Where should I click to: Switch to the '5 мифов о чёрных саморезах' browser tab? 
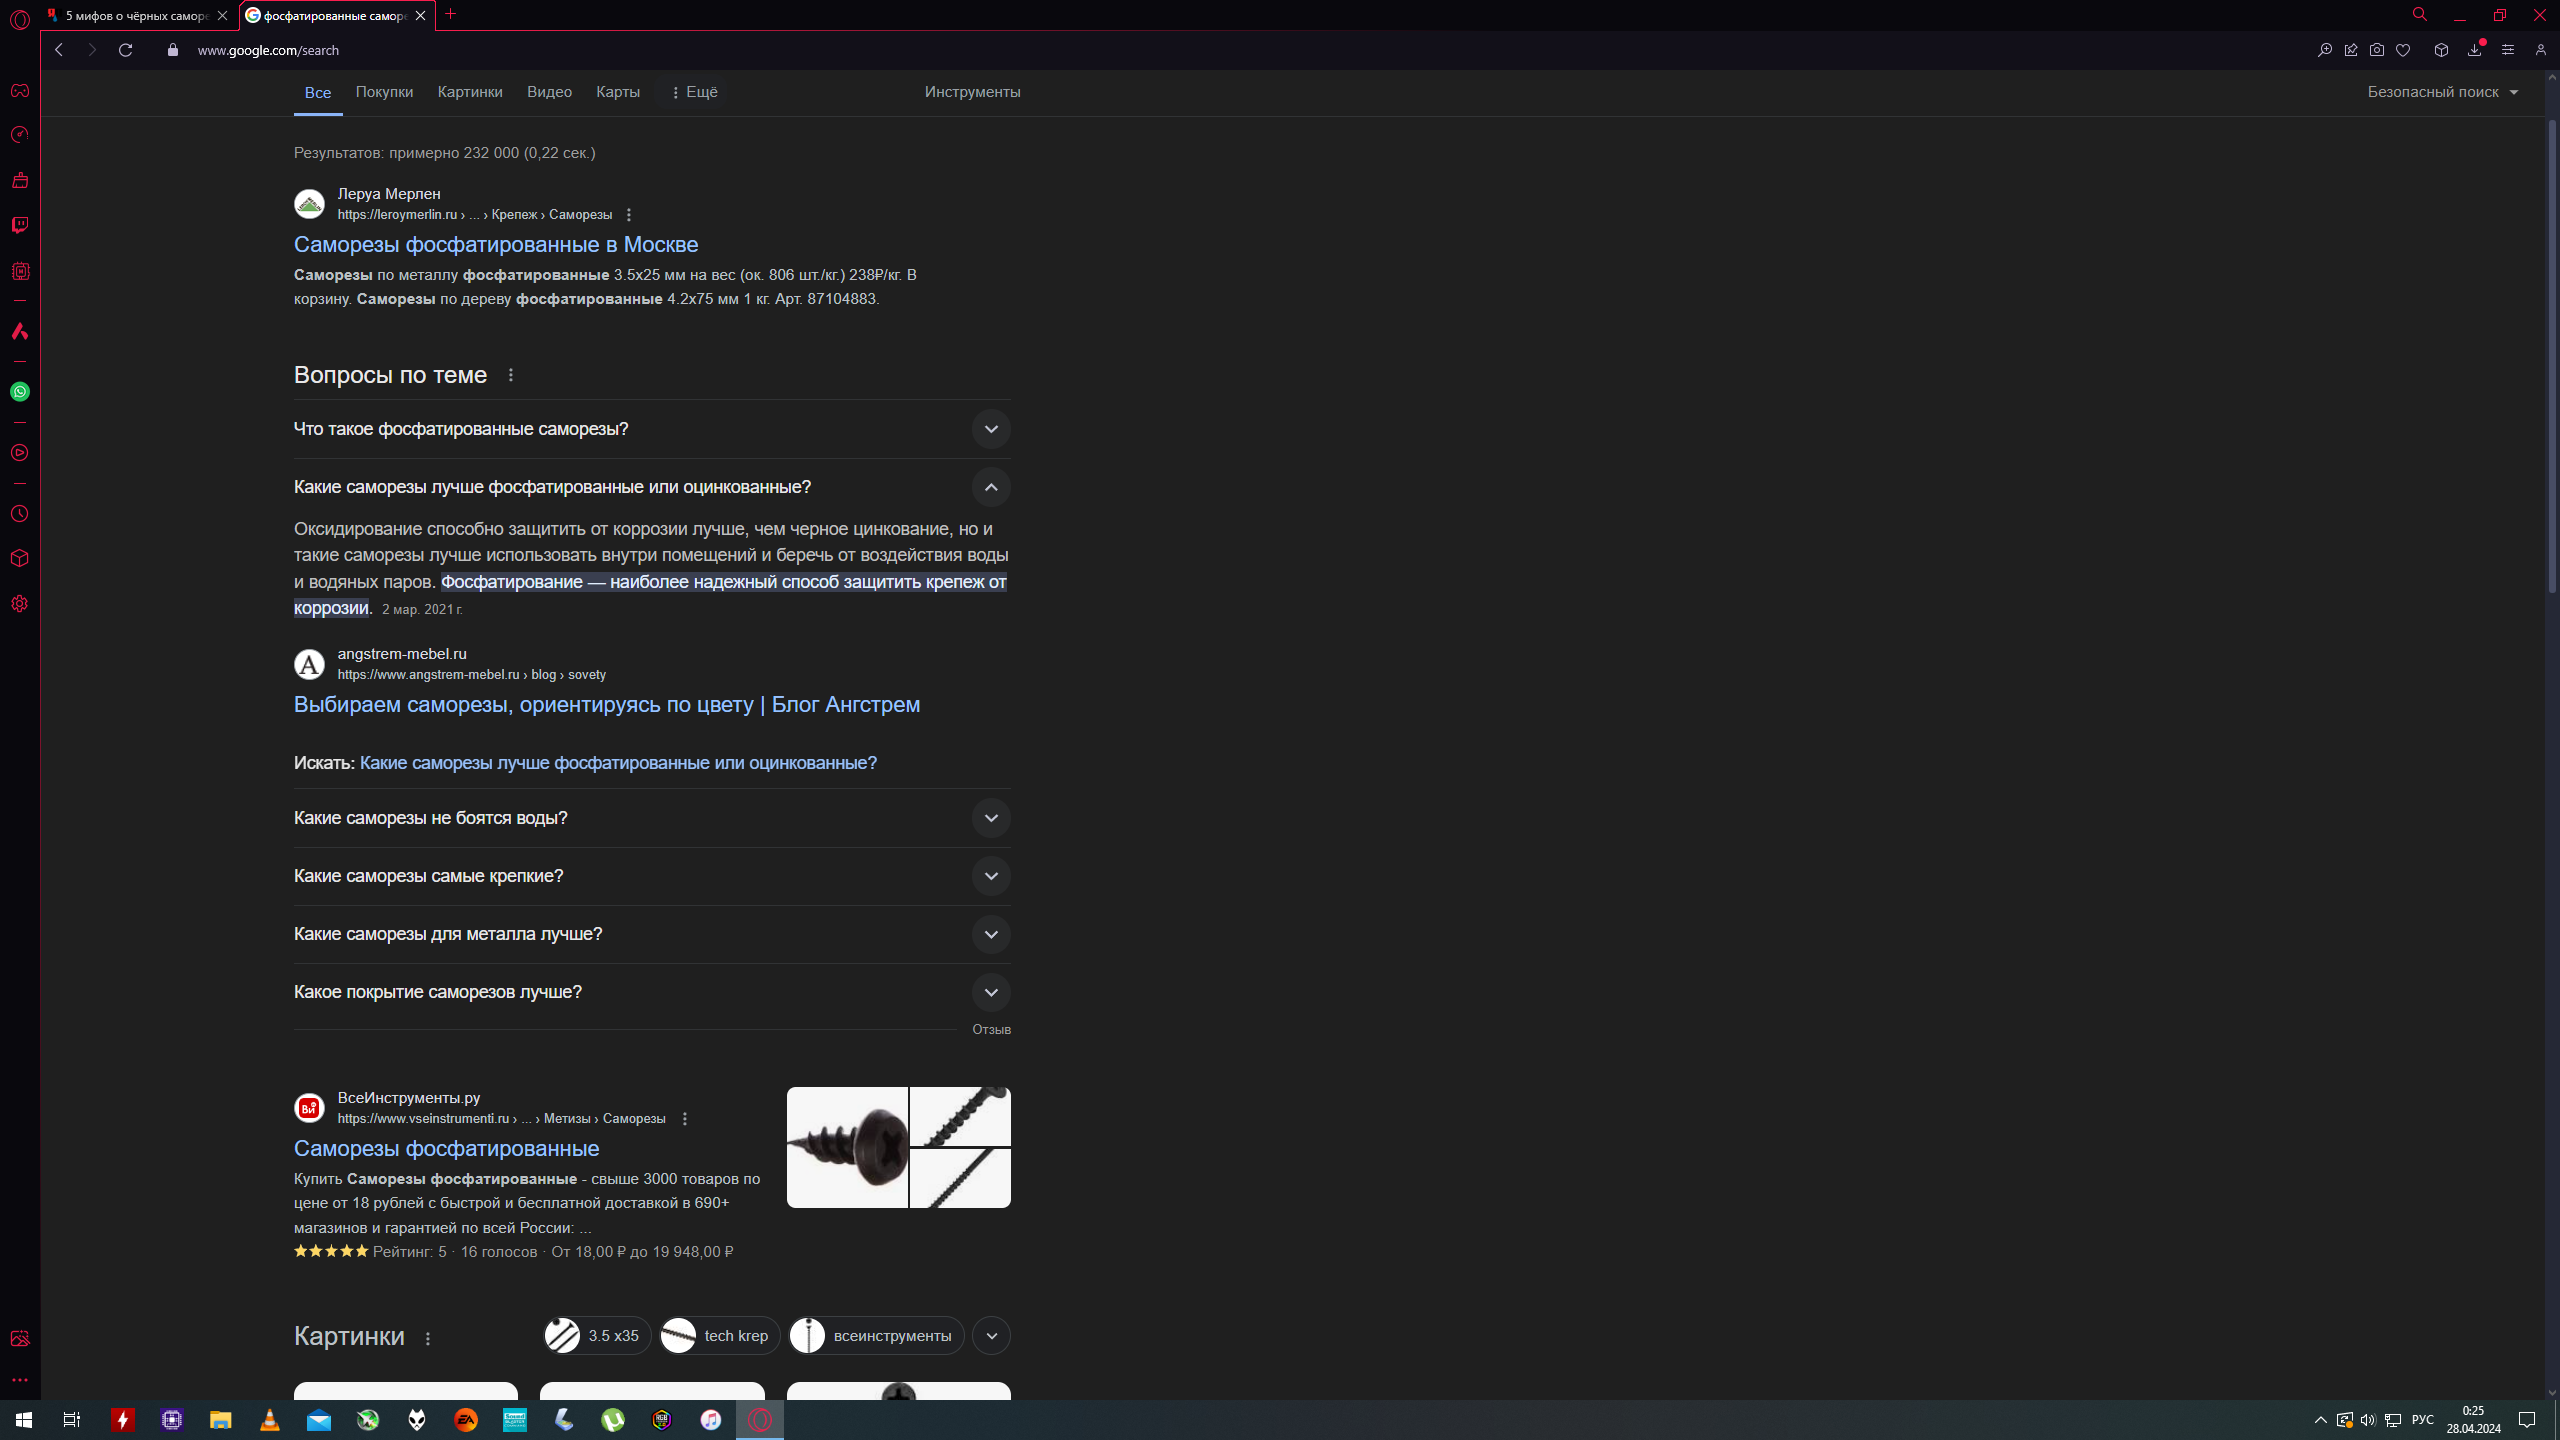click(x=138, y=16)
